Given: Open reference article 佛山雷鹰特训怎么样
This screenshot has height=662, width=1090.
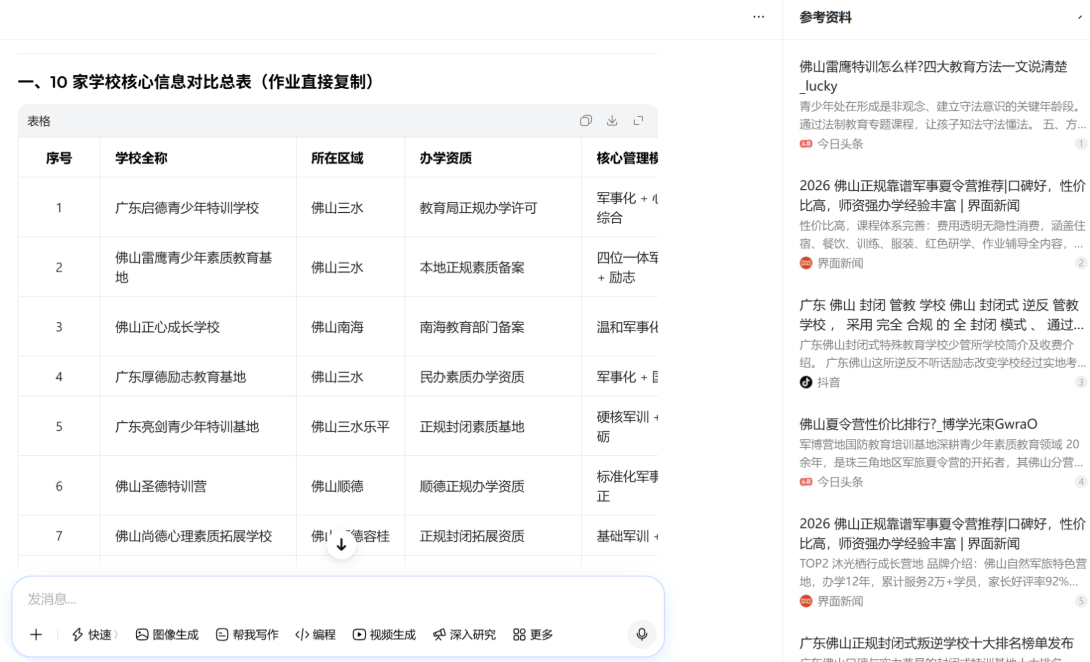Looking at the screenshot, I should tap(933, 76).
